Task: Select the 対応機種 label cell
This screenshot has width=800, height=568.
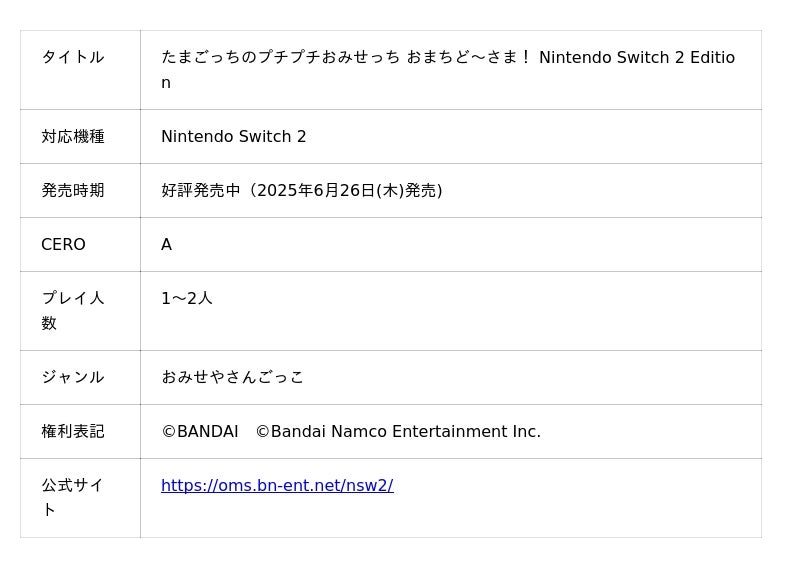Action: click(73, 137)
